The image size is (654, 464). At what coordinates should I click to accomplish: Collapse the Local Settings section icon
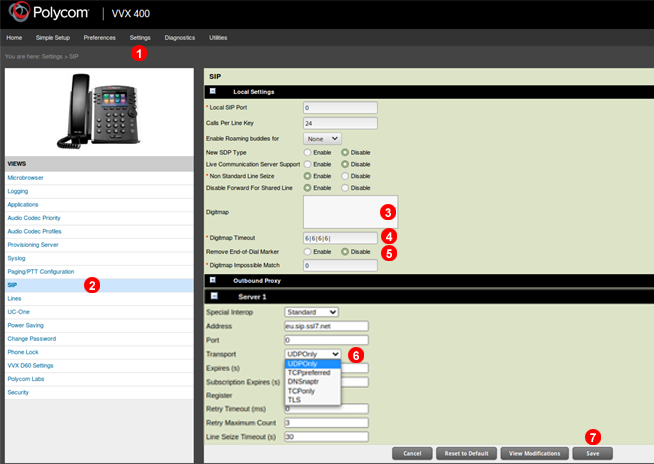click(213, 91)
